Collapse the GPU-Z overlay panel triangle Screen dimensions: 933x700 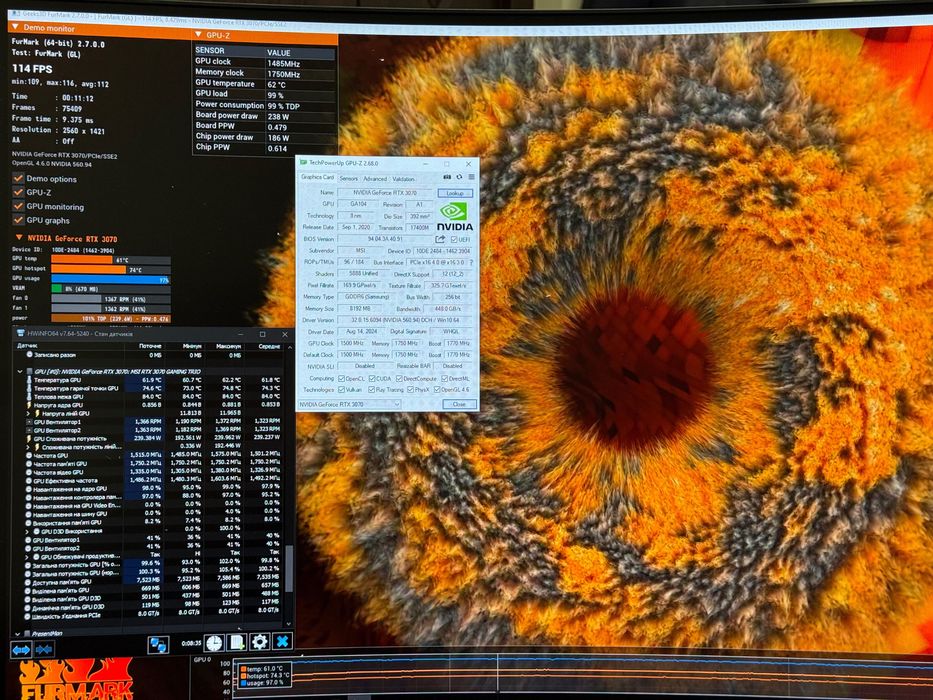click(199, 35)
